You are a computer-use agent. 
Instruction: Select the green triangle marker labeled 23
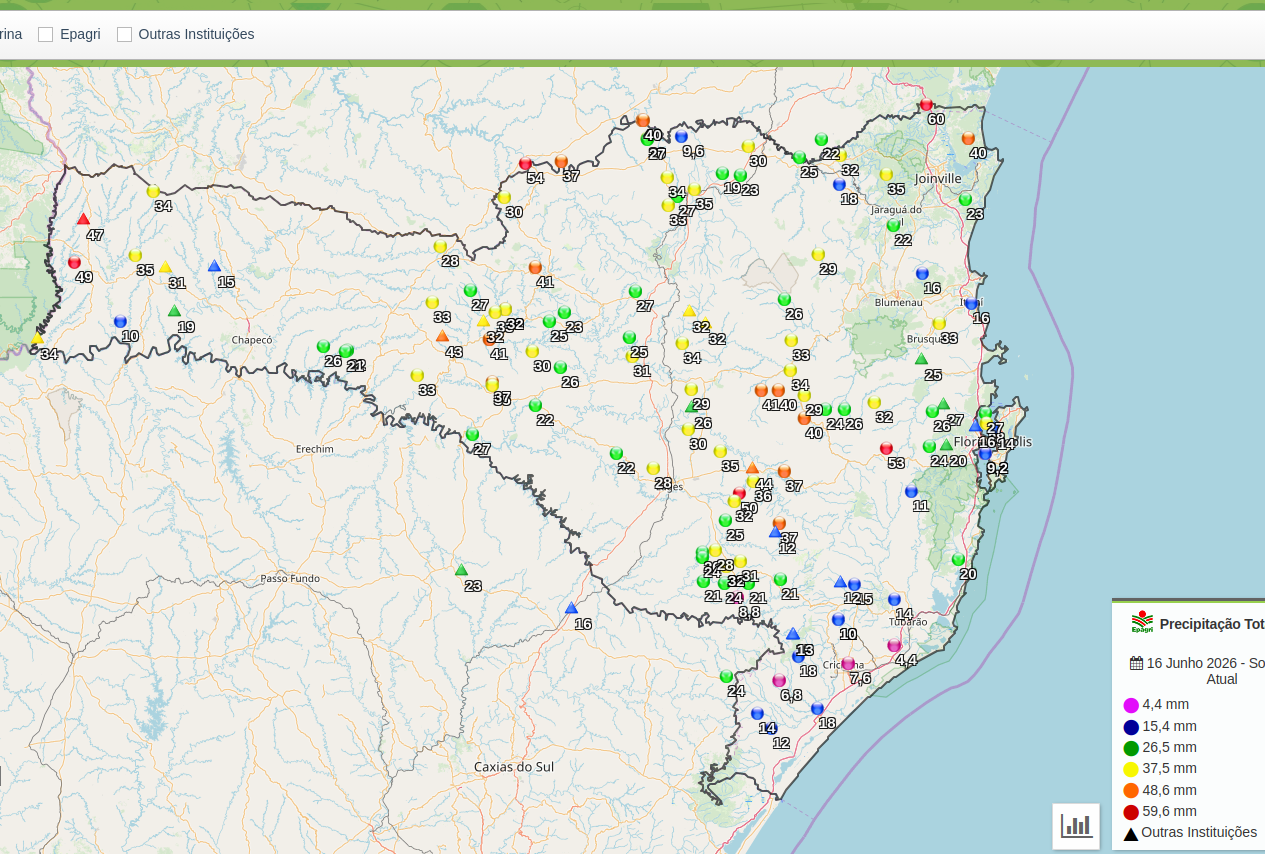pyautogui.click(x=461, y=570)
